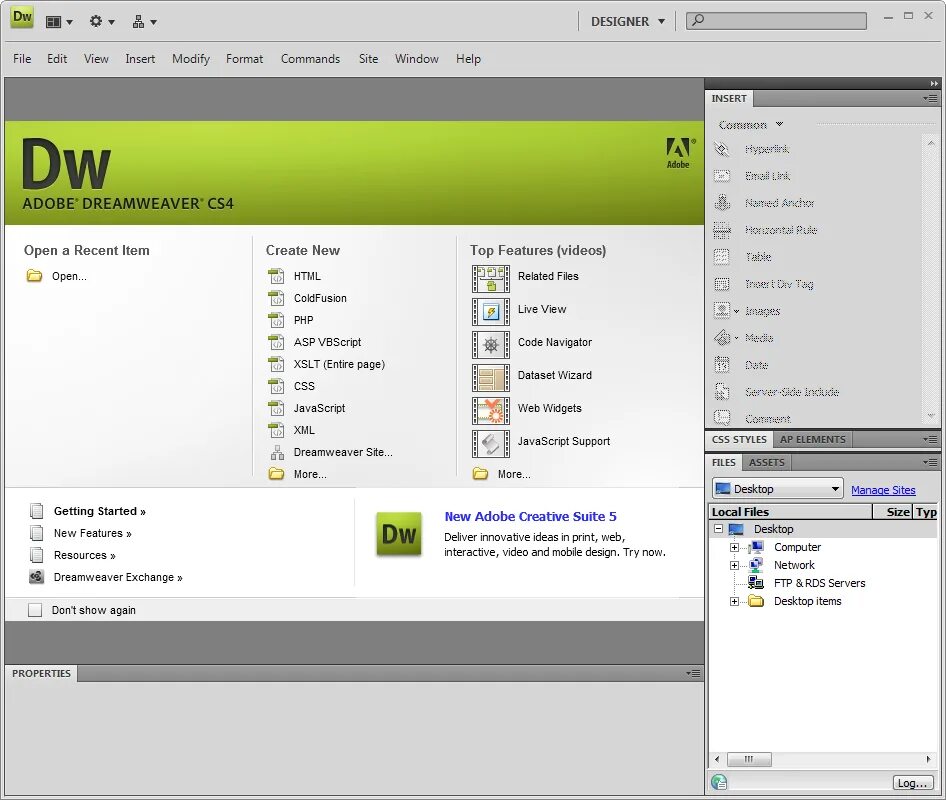Open the Desktop site dropdown in Files panel
This screenshot has height=800, width=946.
point(778,489)
